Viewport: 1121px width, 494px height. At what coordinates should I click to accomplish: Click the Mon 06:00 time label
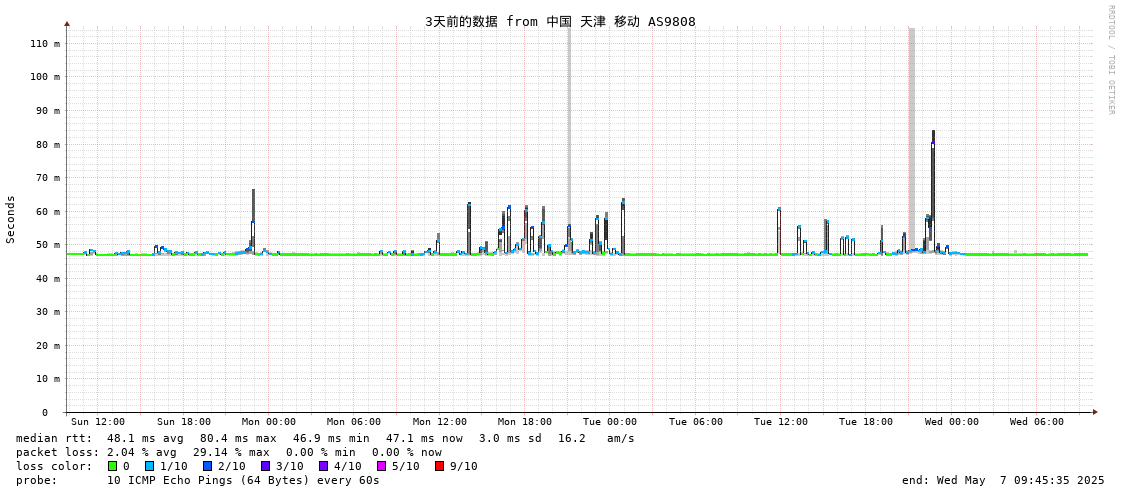354,423
